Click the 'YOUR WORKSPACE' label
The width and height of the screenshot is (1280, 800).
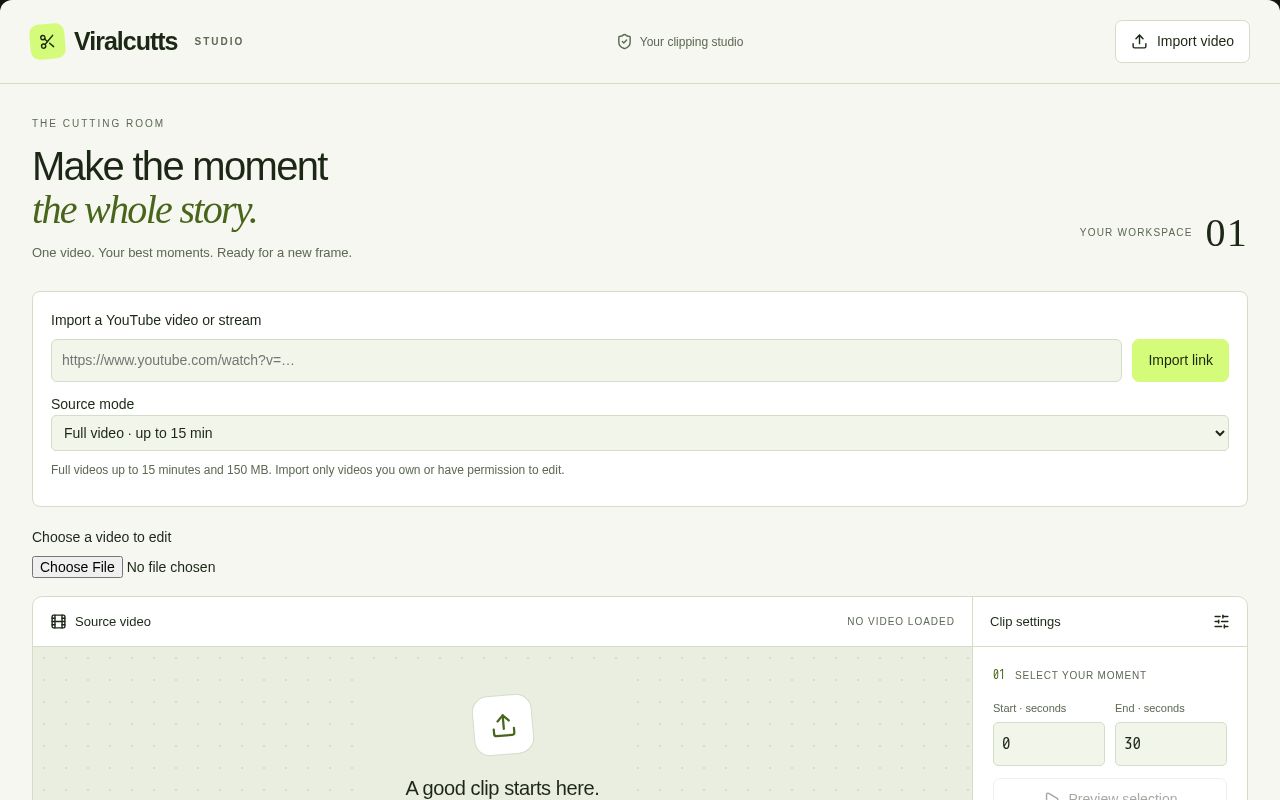[x=1136, y=233]
